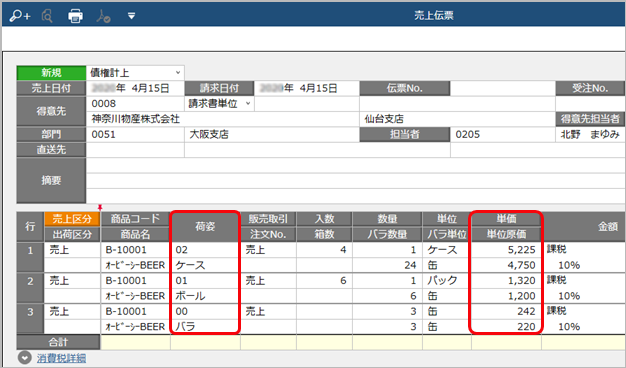
Task: Click the バラ 荷姿 name cell
Action: click(205, 326)
